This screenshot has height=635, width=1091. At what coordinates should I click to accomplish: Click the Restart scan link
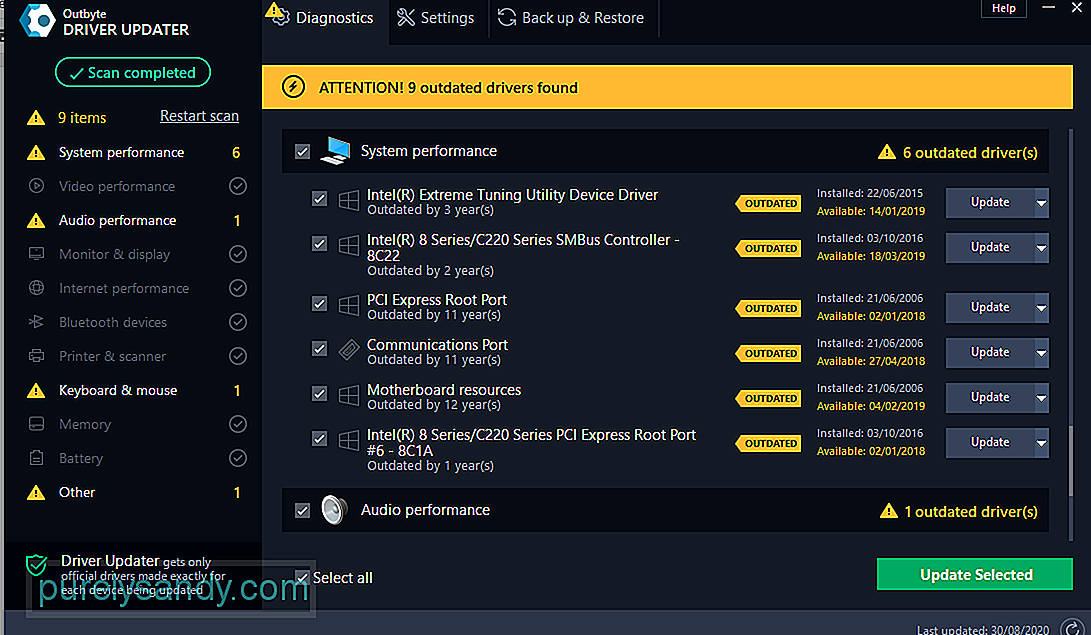(x=199, y=116)
